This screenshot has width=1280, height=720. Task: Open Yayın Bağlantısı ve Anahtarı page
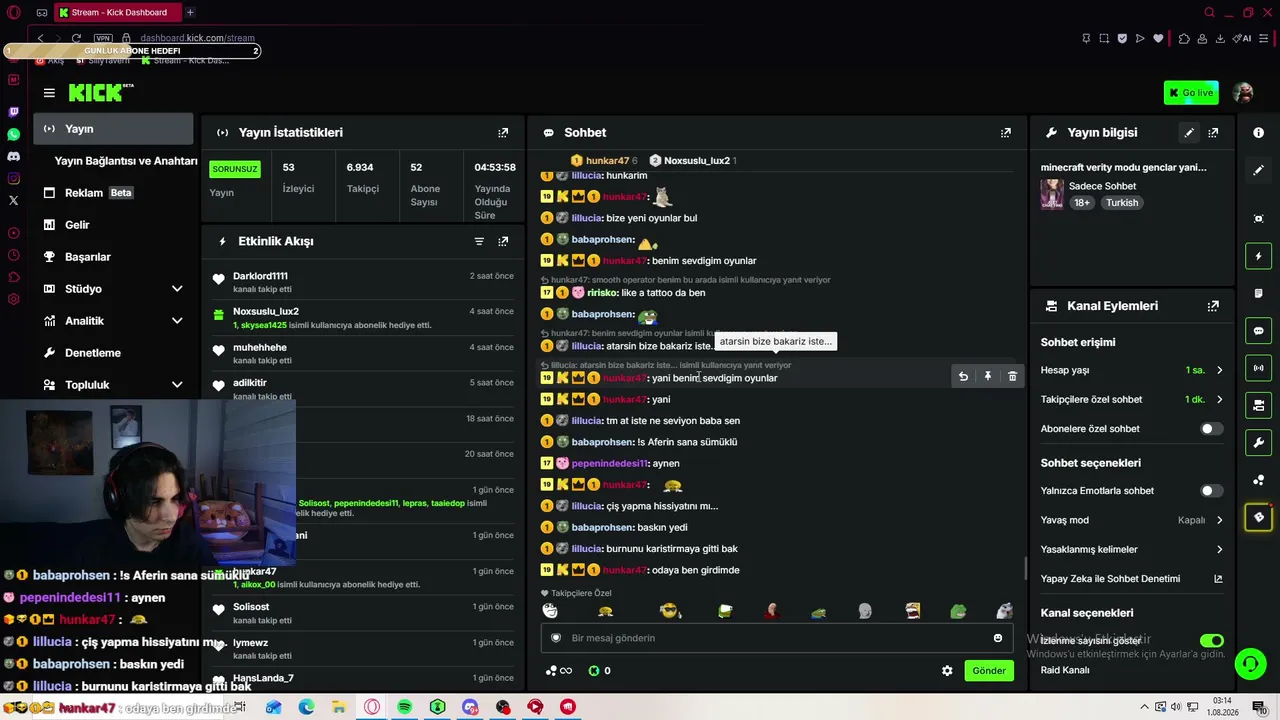click(126, 161)
